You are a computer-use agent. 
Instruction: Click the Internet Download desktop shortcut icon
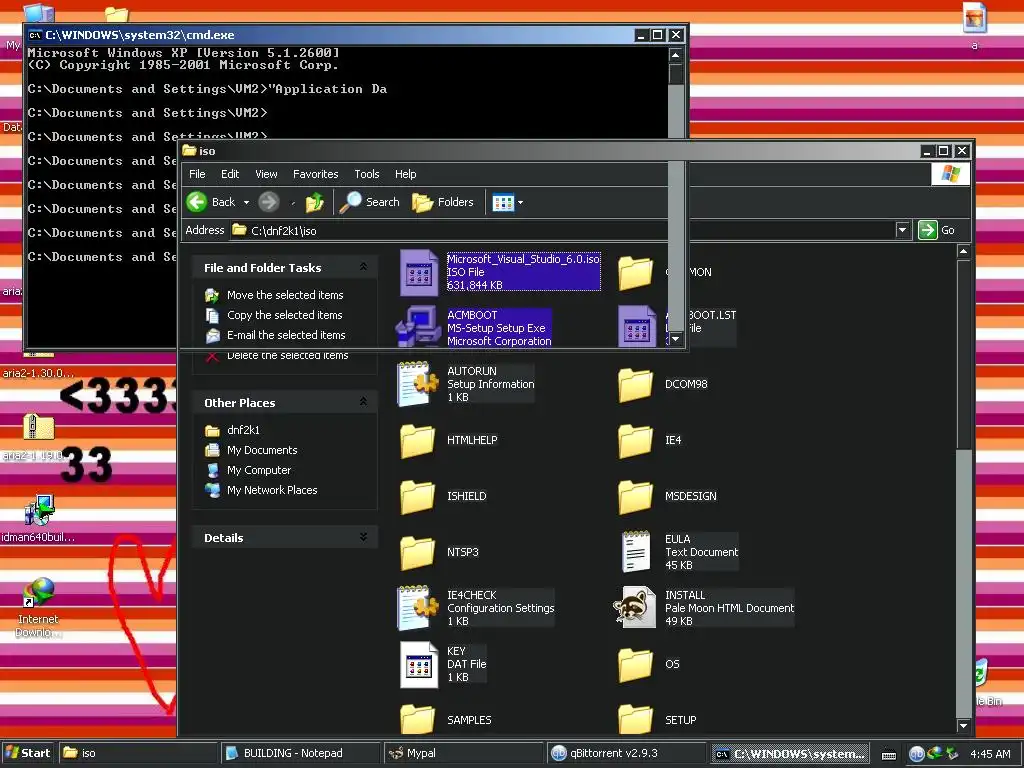tap(39, 592)
